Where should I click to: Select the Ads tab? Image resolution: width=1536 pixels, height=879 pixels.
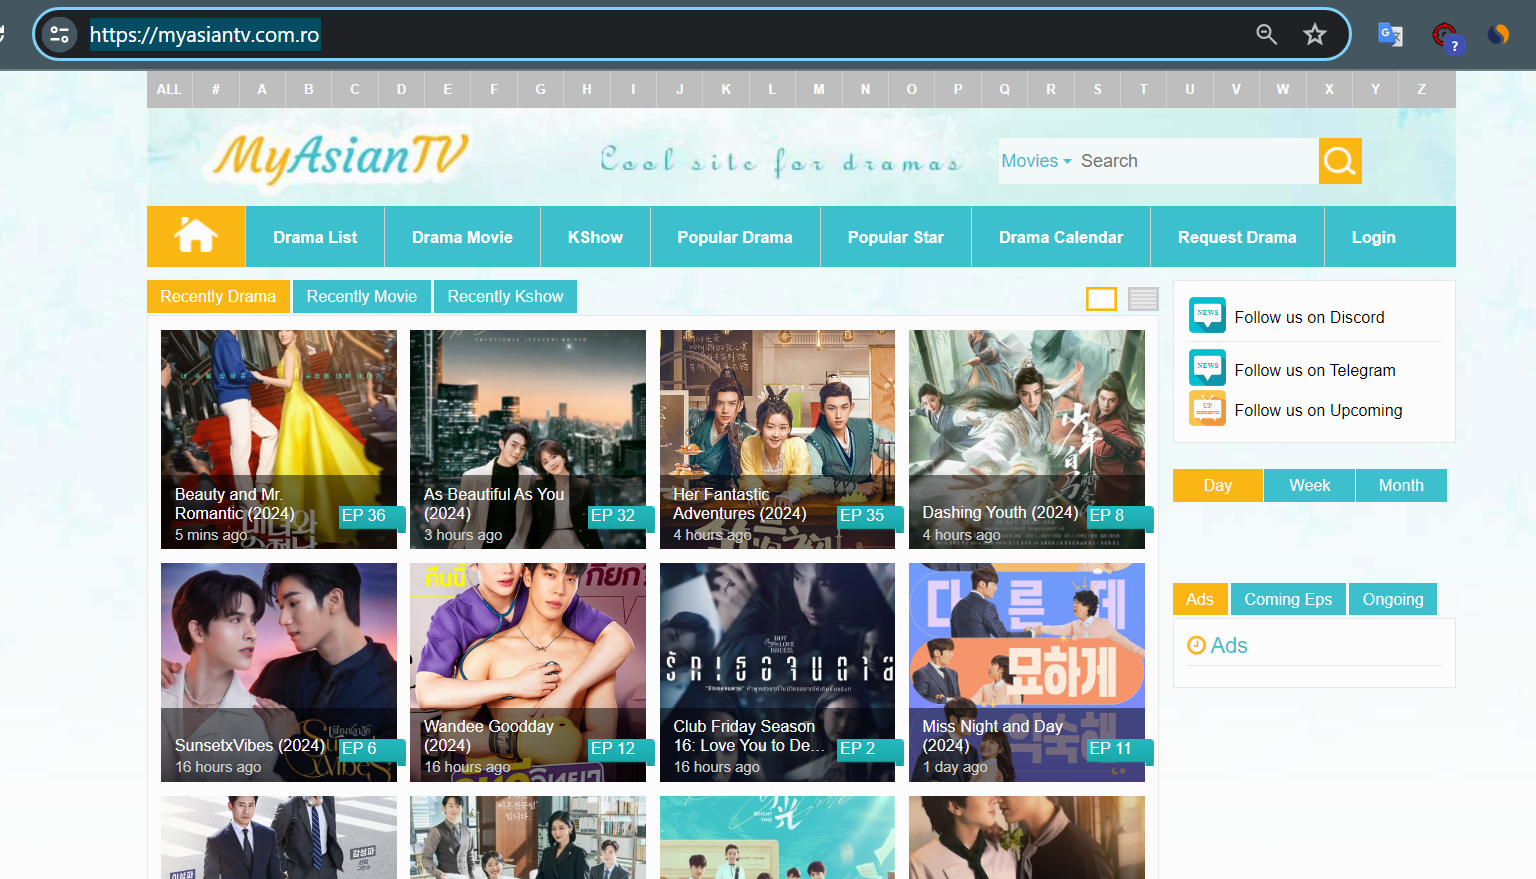(1200, 599)
